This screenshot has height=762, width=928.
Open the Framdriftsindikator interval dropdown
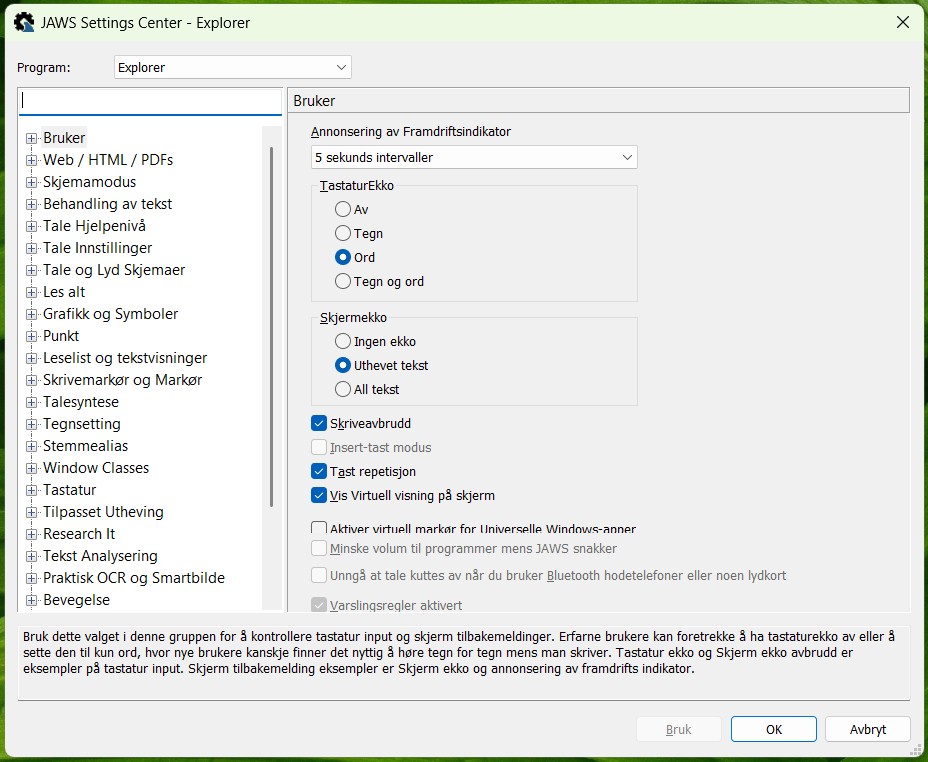click(x=474, y=157)
